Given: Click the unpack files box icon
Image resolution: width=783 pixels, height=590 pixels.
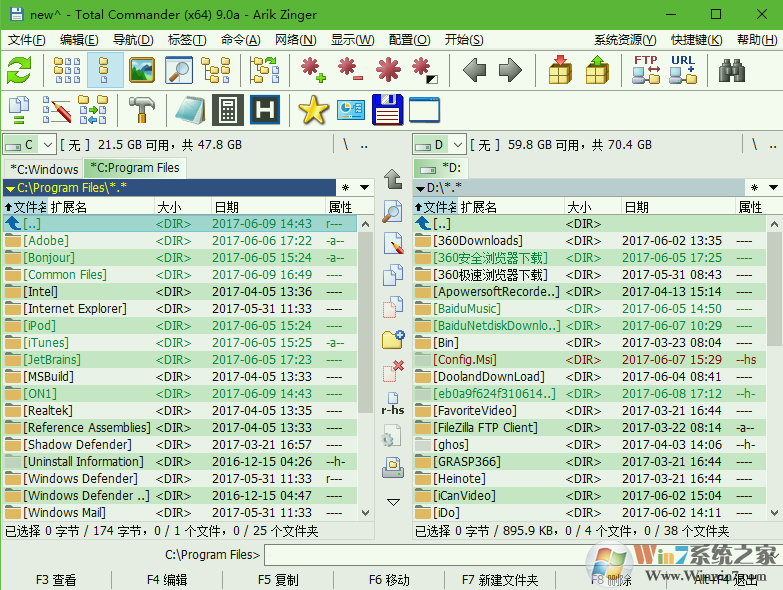Looking at the screenshot, I should coord(597,70).
